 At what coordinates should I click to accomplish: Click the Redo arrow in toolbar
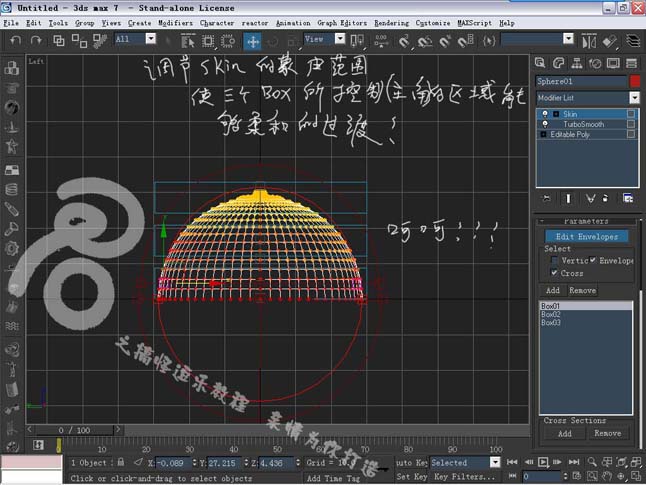click(x=36, y=40)
